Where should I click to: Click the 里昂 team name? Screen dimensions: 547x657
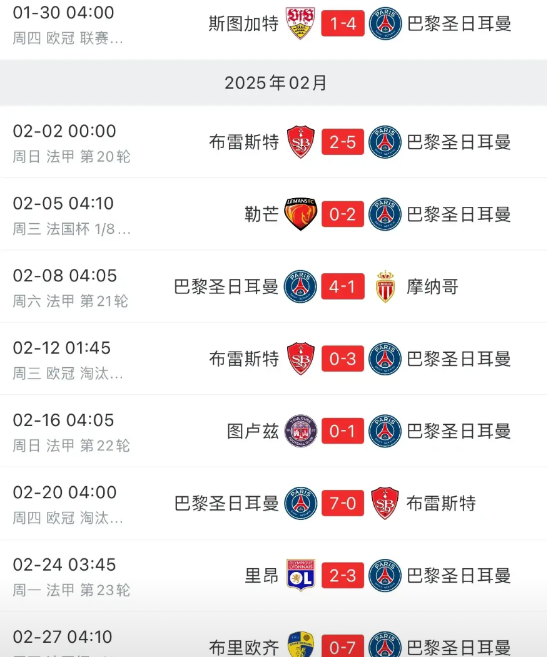point(262,575)
